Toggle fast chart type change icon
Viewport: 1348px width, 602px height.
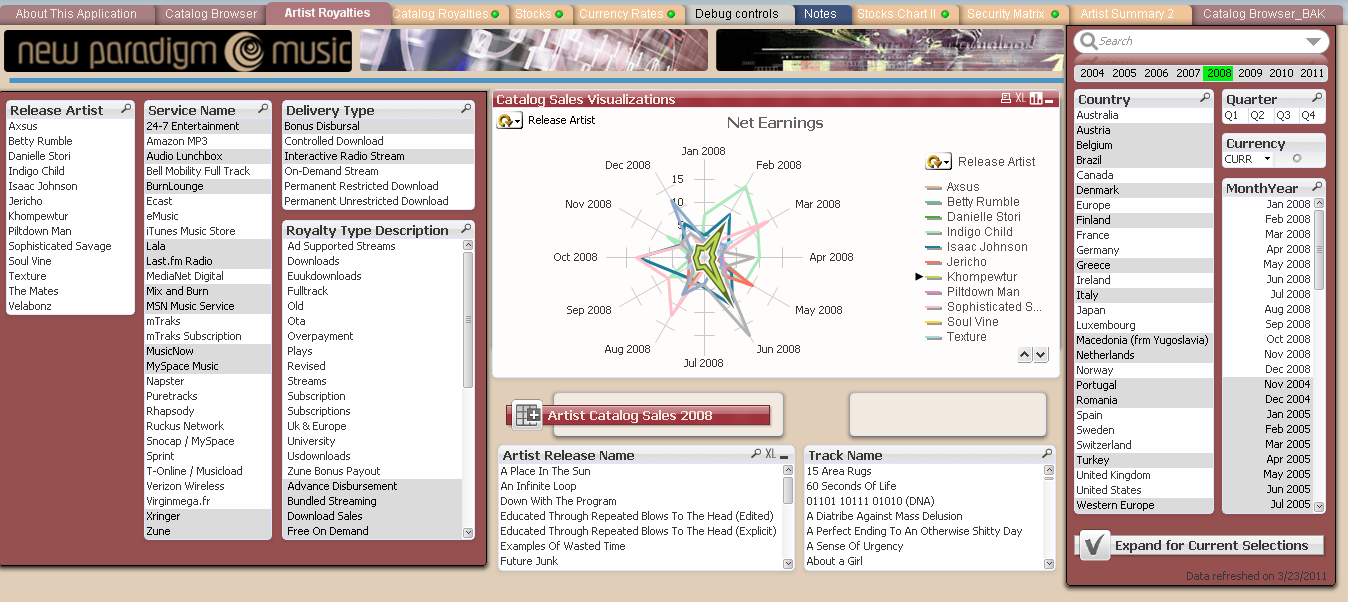(x=1036, y=99)
